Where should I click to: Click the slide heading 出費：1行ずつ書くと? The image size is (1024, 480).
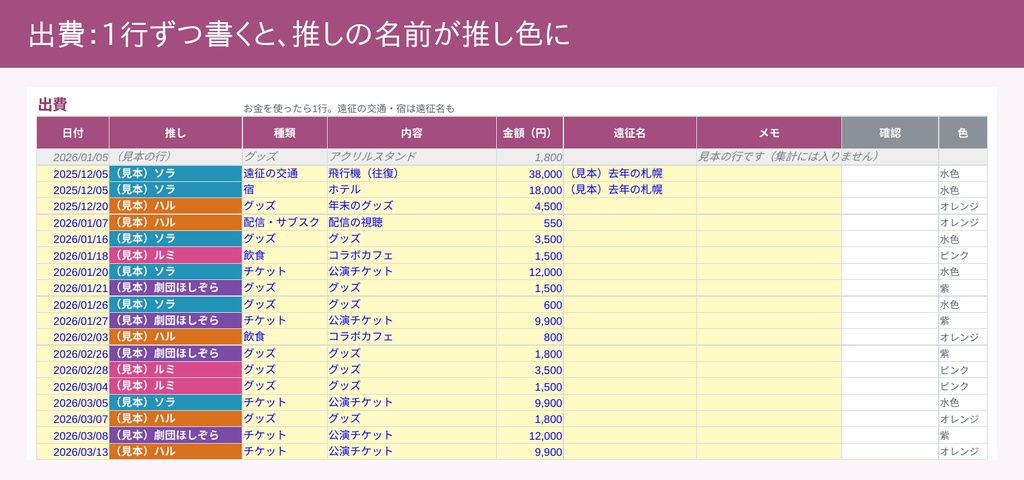point(300,36)
